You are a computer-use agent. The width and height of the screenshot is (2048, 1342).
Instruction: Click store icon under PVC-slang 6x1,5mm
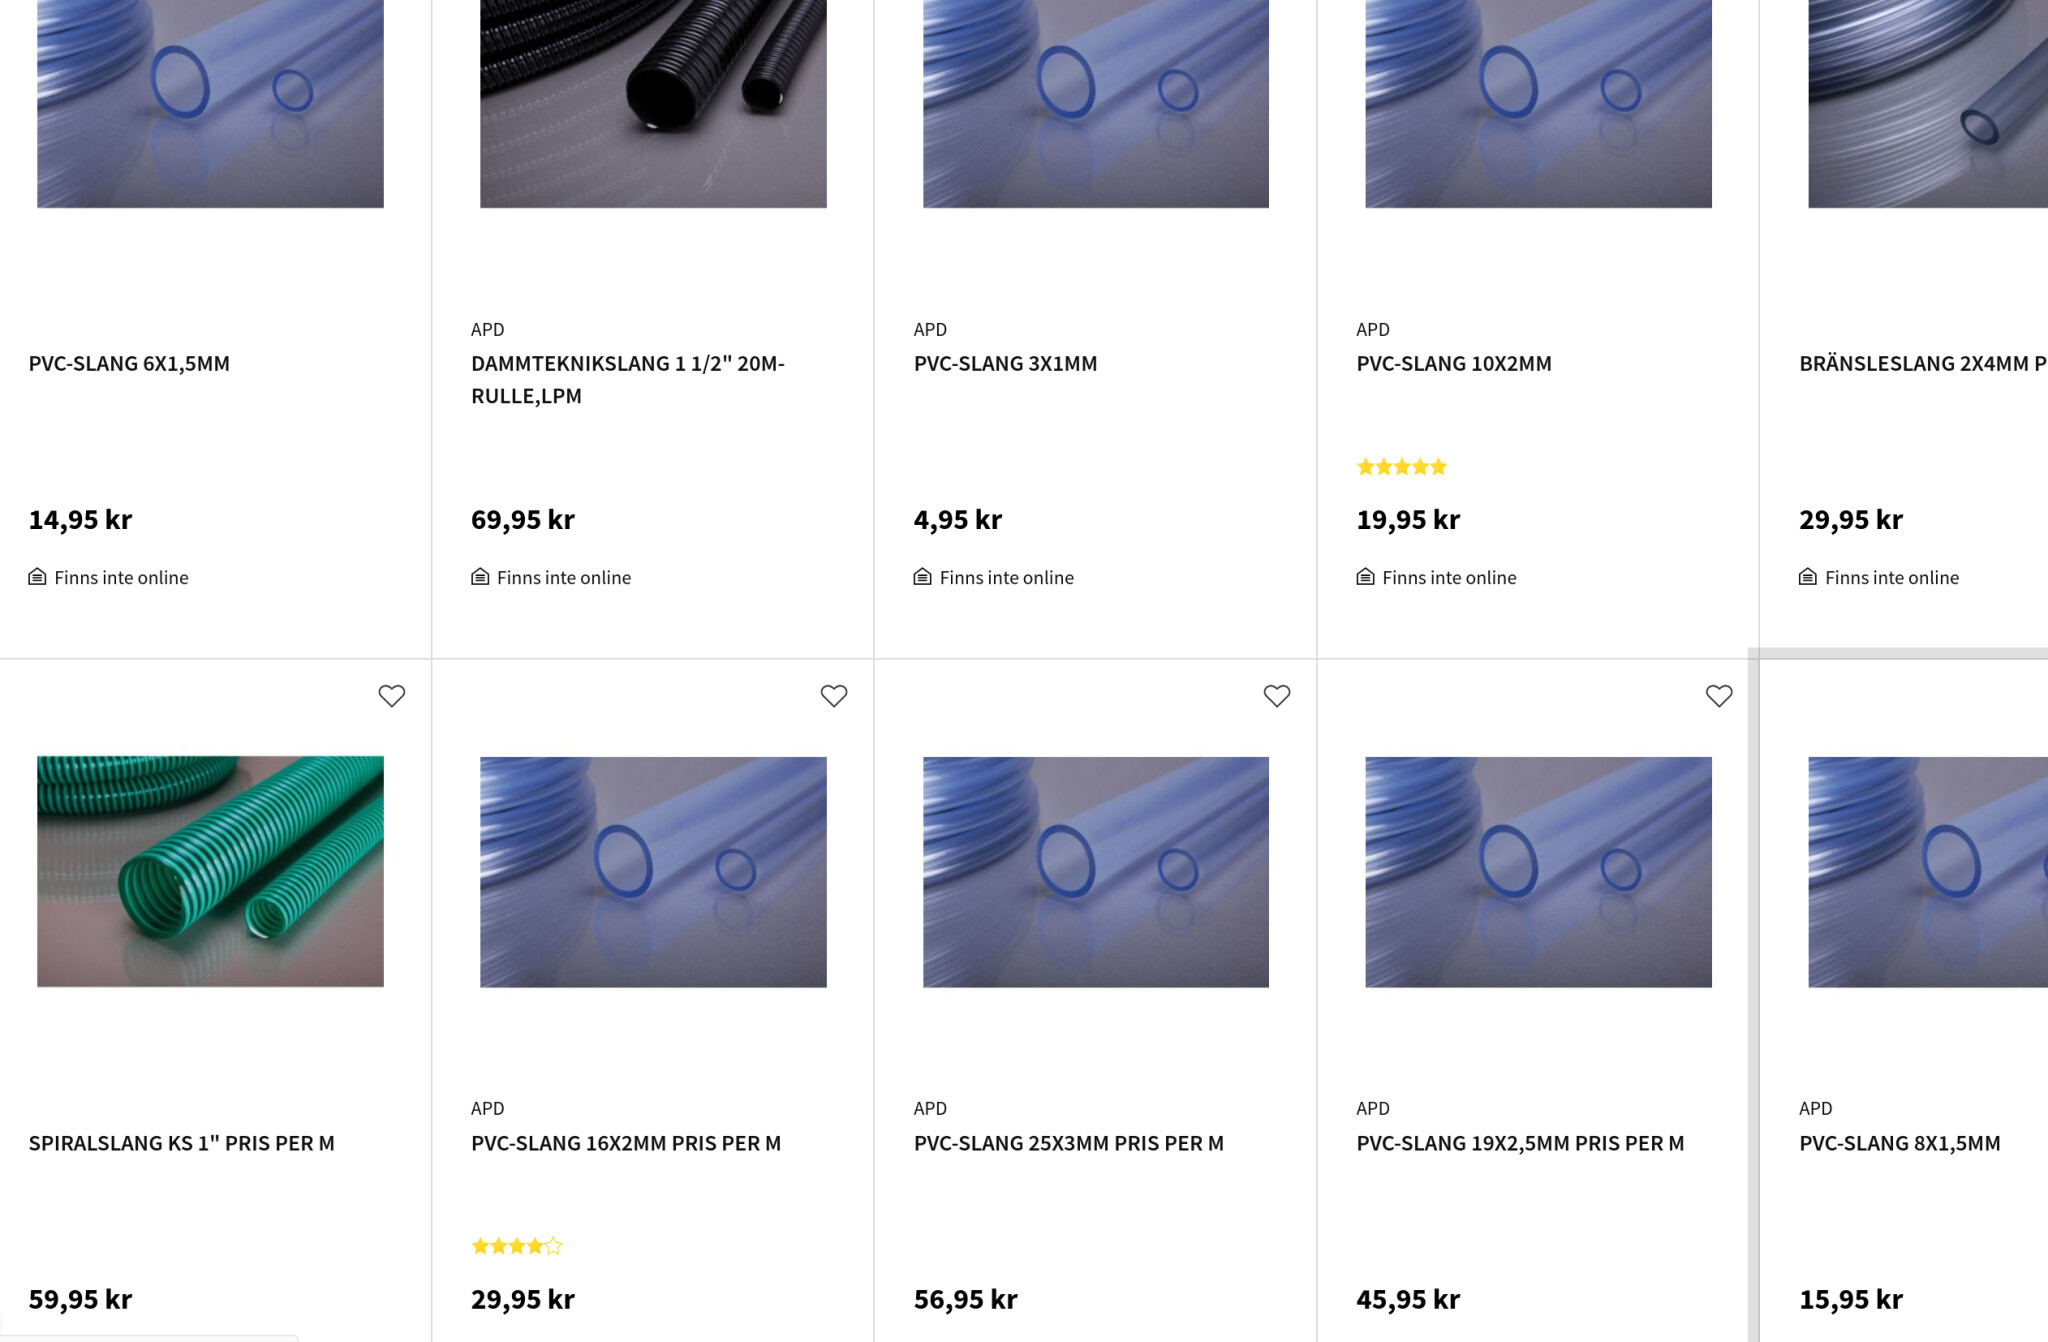point(37,577)
